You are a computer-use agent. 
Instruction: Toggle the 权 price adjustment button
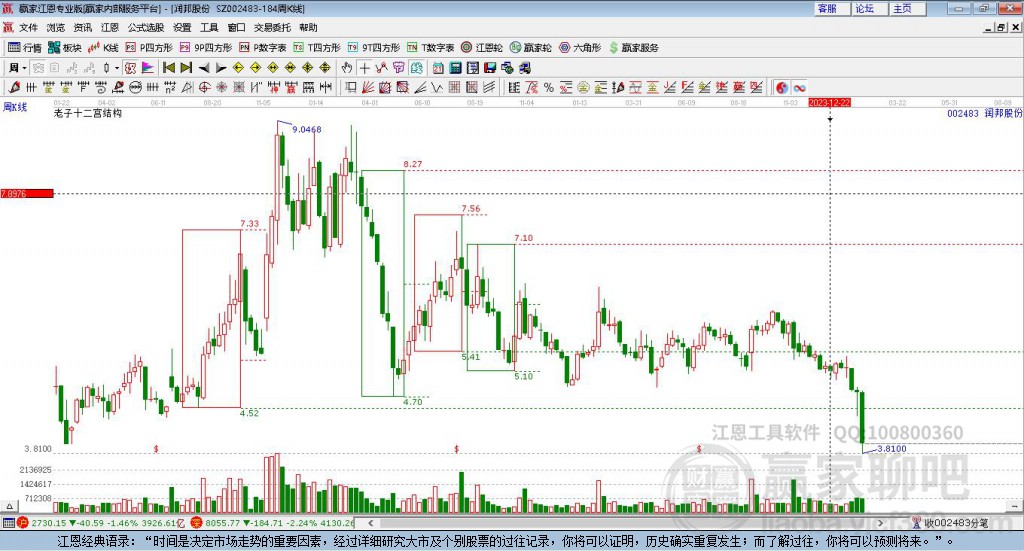click(x=130, y=68)
